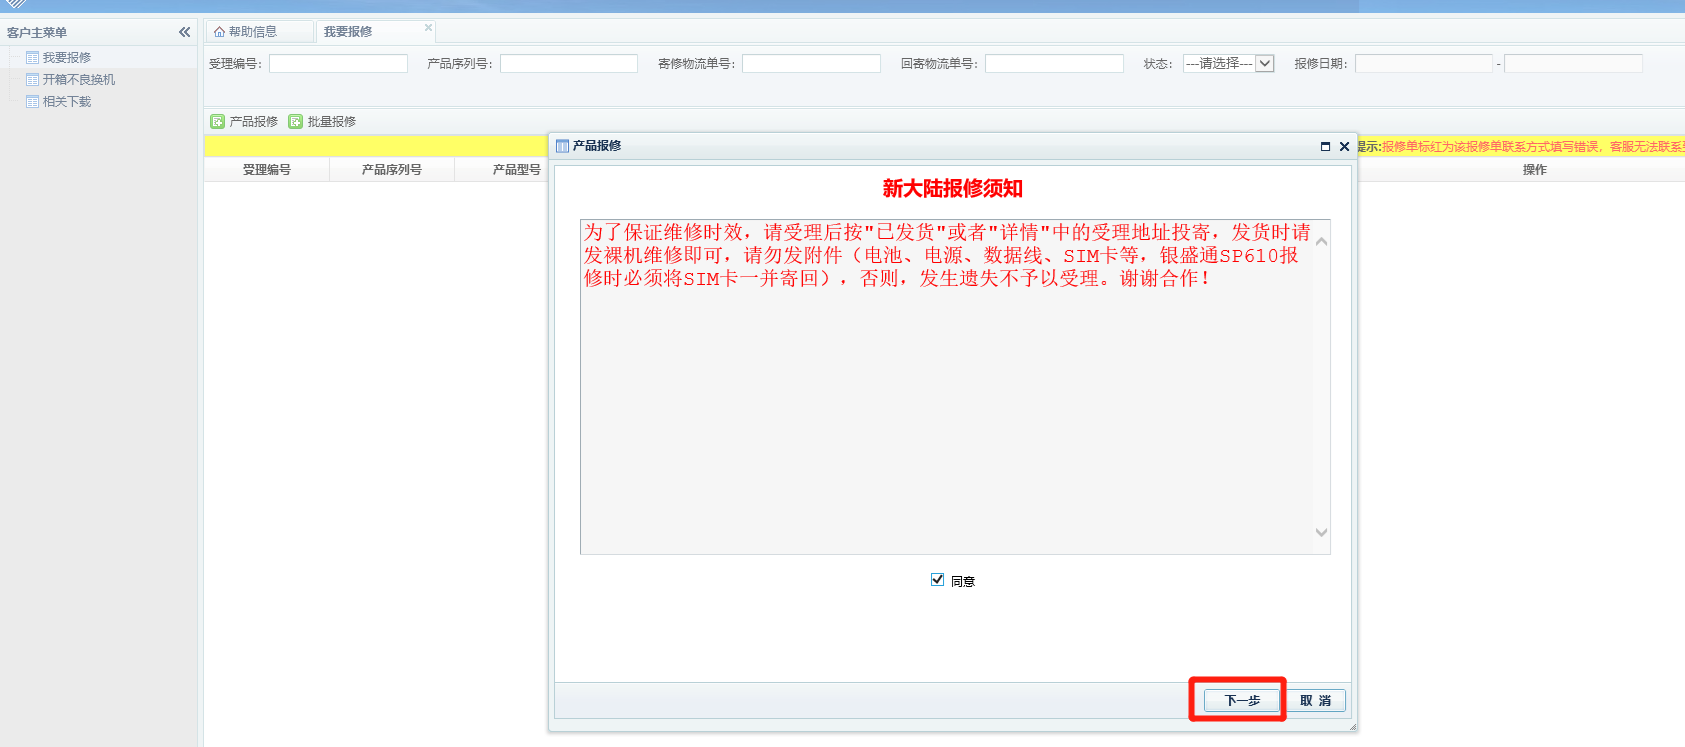
Task: Click the 操作 column header
Action: pyautogui.click(x=1534, y=170)
